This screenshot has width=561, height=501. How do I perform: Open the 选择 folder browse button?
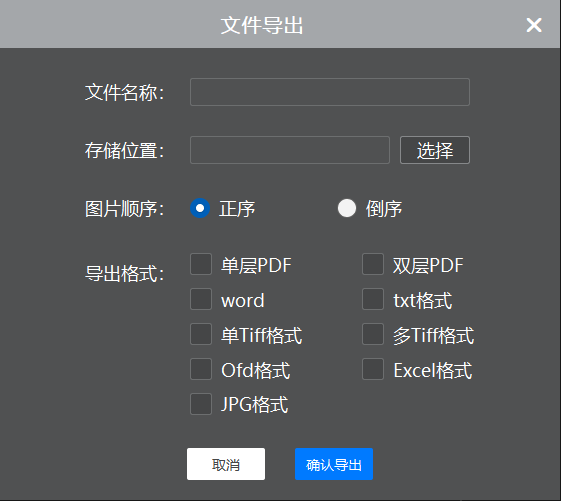click(435, 150)
